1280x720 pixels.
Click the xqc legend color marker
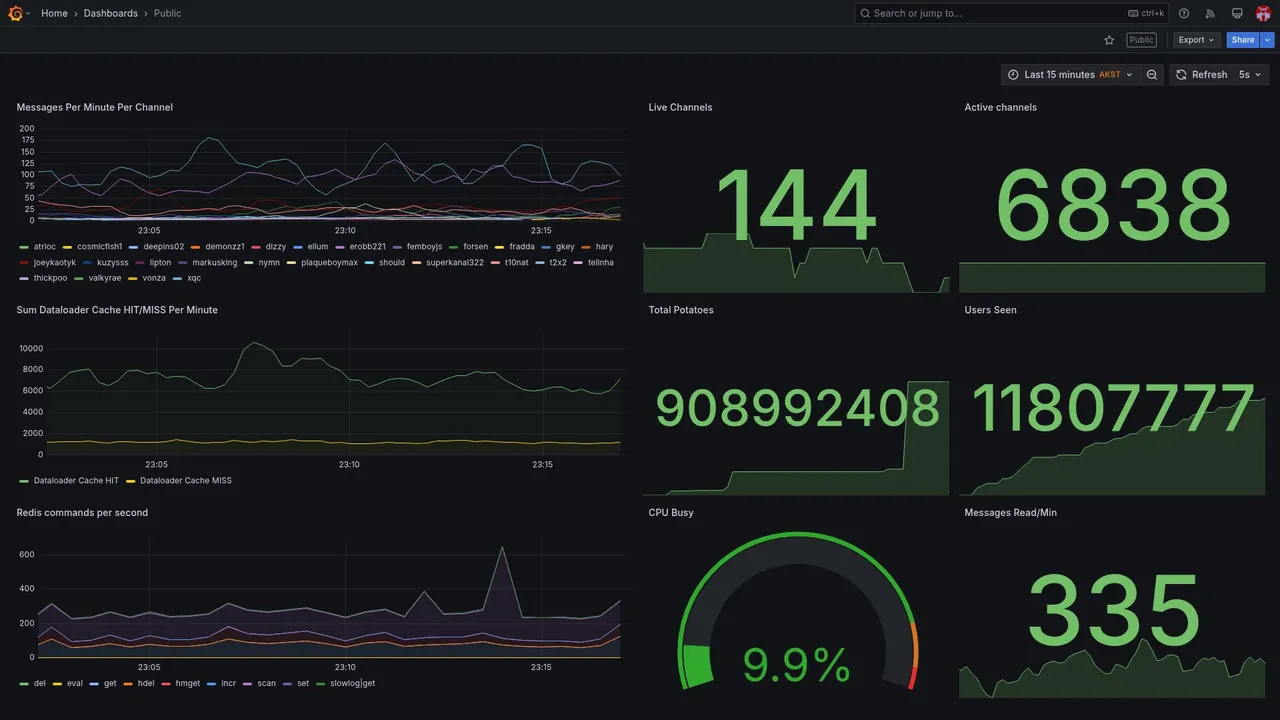pyautogui.click(x=178, y=279)
